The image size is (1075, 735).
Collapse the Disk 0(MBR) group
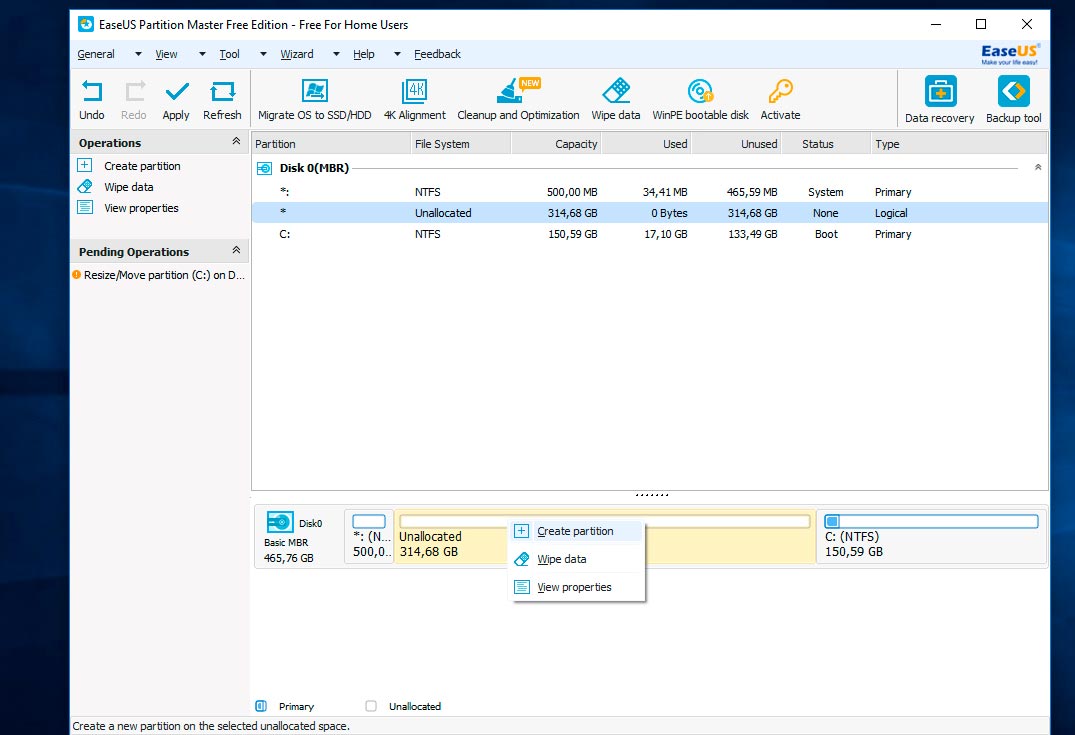pos(1037,168)
